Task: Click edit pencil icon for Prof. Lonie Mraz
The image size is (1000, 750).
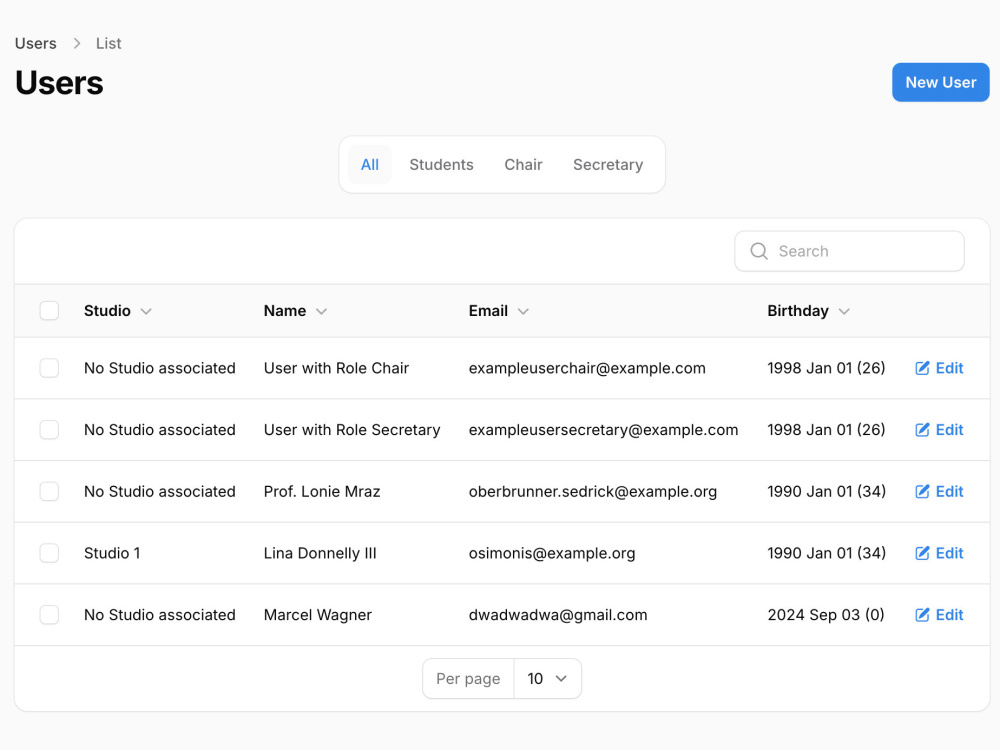Action: (x=922, y=492)
